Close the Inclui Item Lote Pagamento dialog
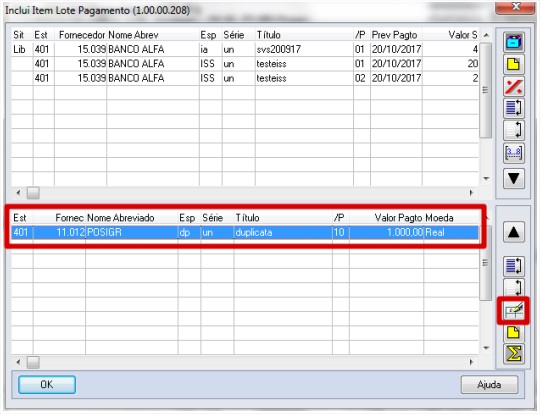 [x=516, y=7]
